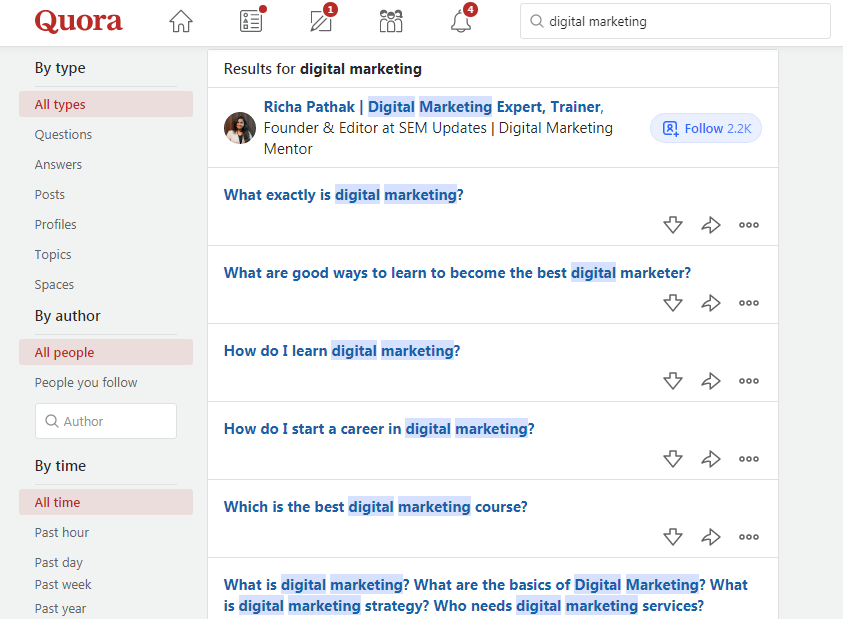Click the Author search field
The image size is (843, 619).
click(106, 421)
